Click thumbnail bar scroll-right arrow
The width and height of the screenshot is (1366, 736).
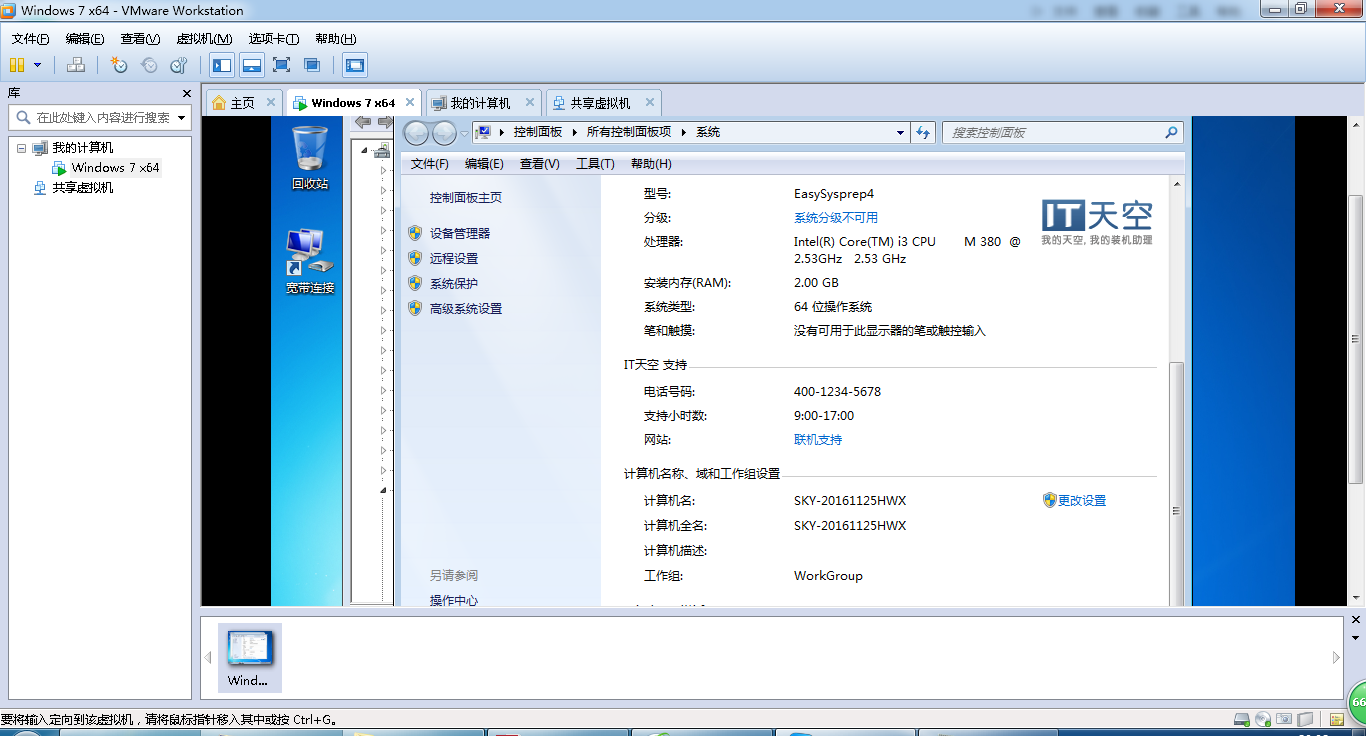click(x=1336, y=658)
